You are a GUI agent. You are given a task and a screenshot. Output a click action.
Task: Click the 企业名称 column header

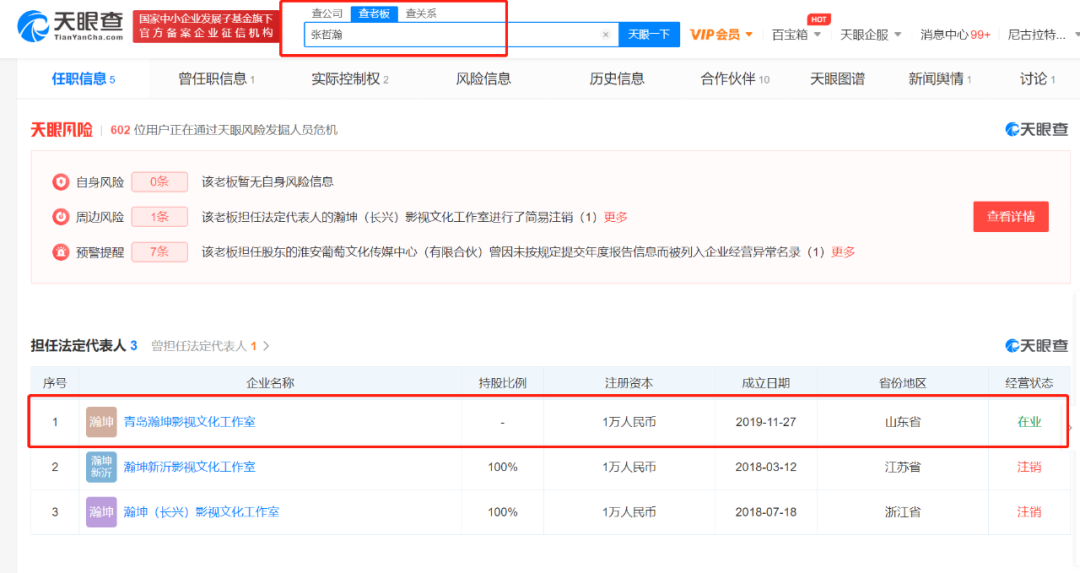pyautogui.click(x=270, y=383)
